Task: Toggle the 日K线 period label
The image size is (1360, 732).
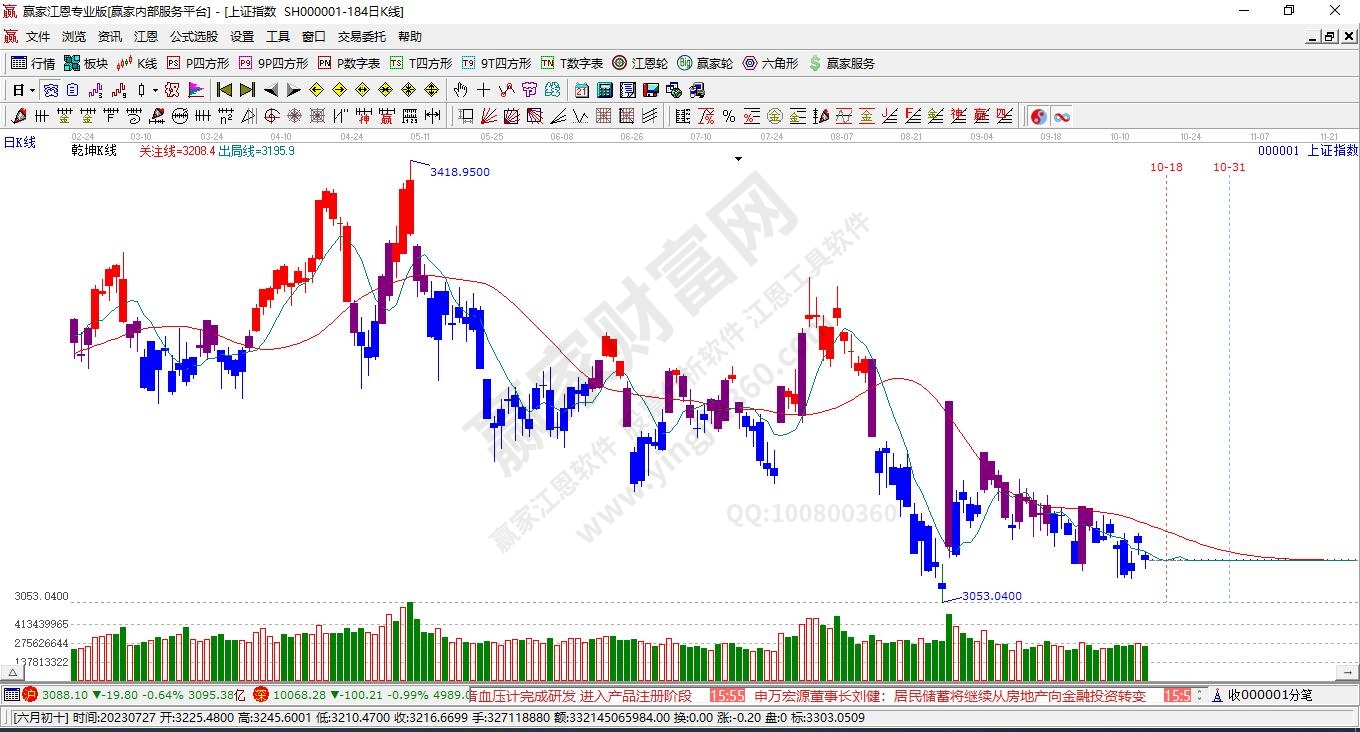Action: (19, 142)
